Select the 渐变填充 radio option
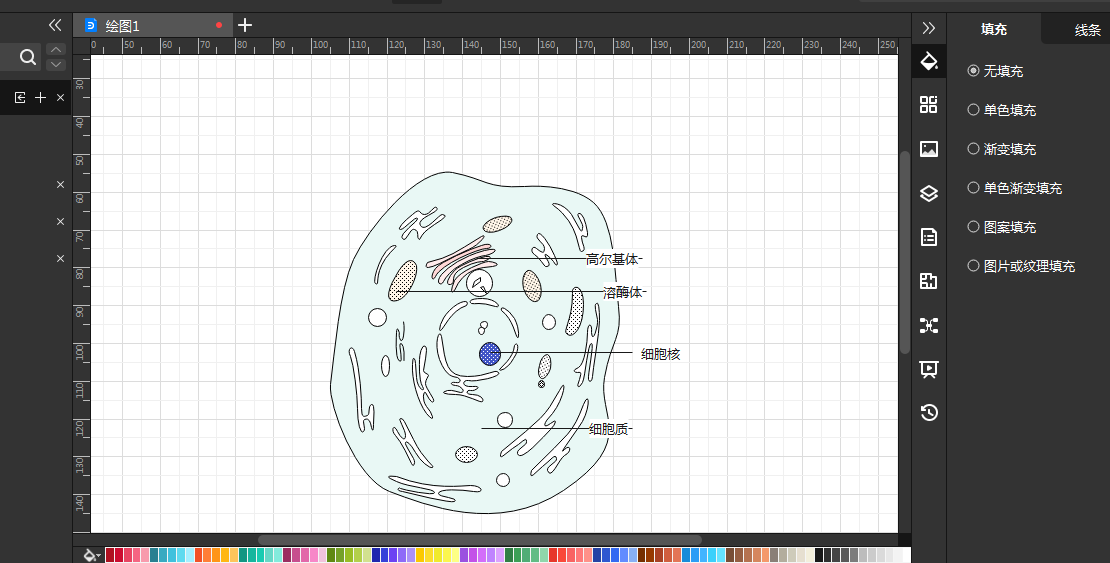This screenshot has height=563, width=1110. (x=1001, y=149)
